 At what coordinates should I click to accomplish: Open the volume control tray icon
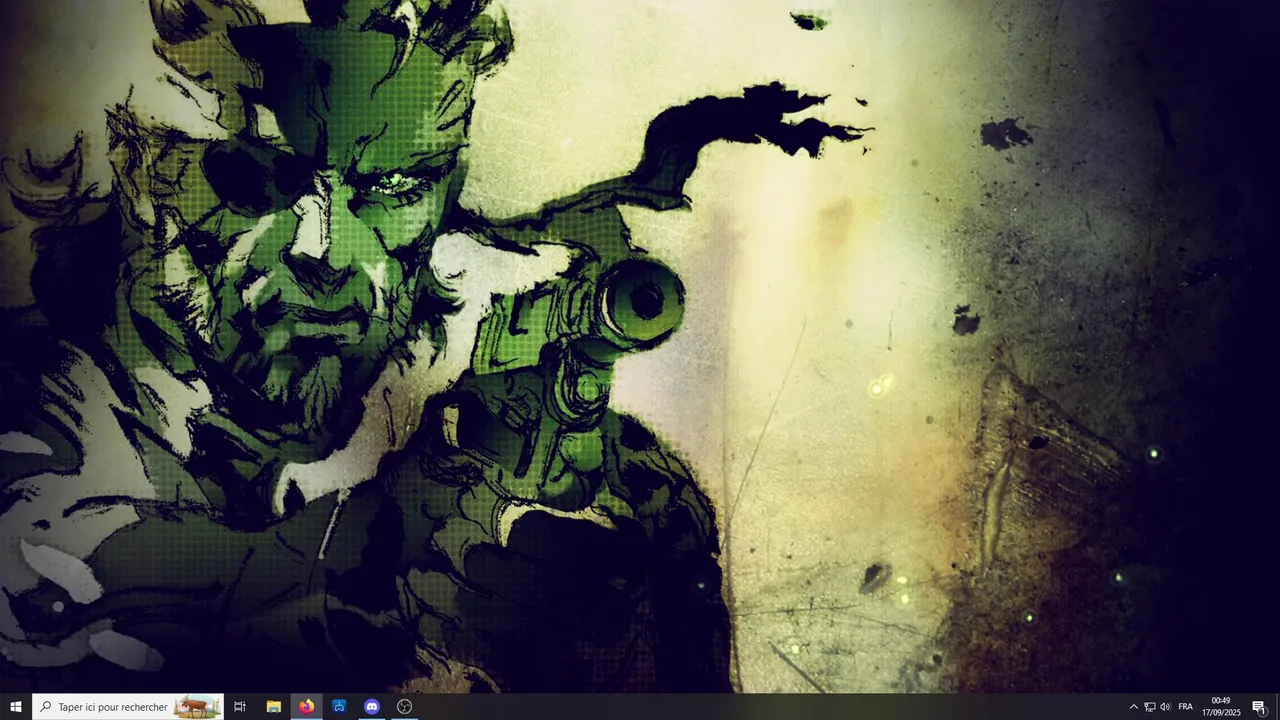pos(1165,707)
